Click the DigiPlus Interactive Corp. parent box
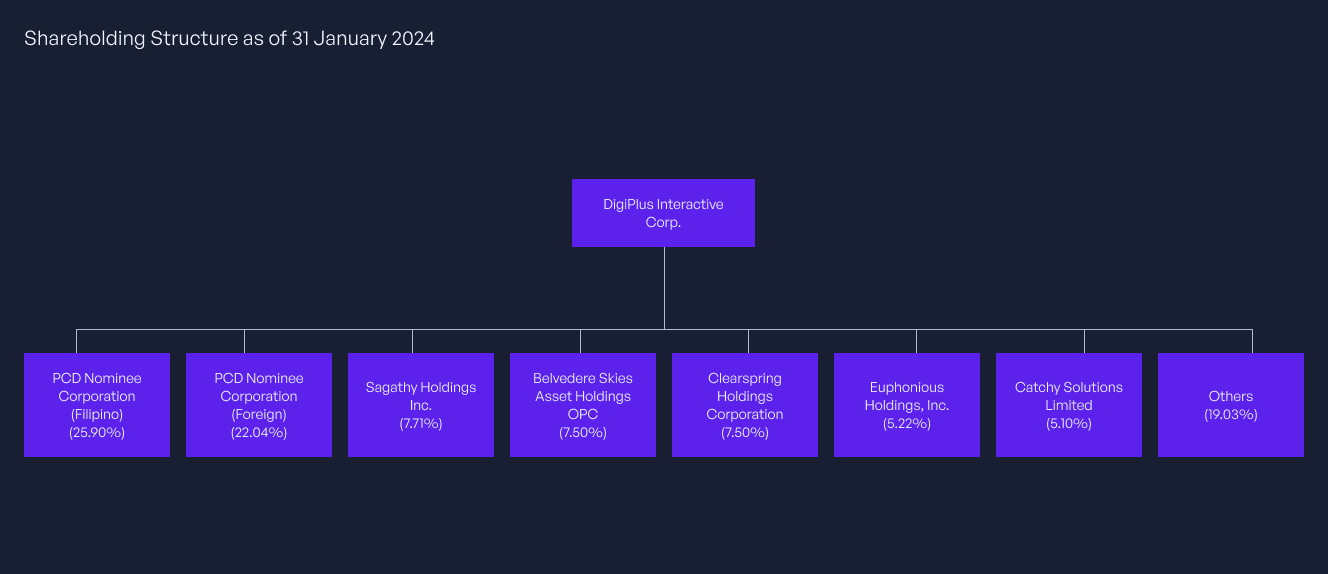The width and height of the screenshot is (1328, 574). (x=663, y=213)
